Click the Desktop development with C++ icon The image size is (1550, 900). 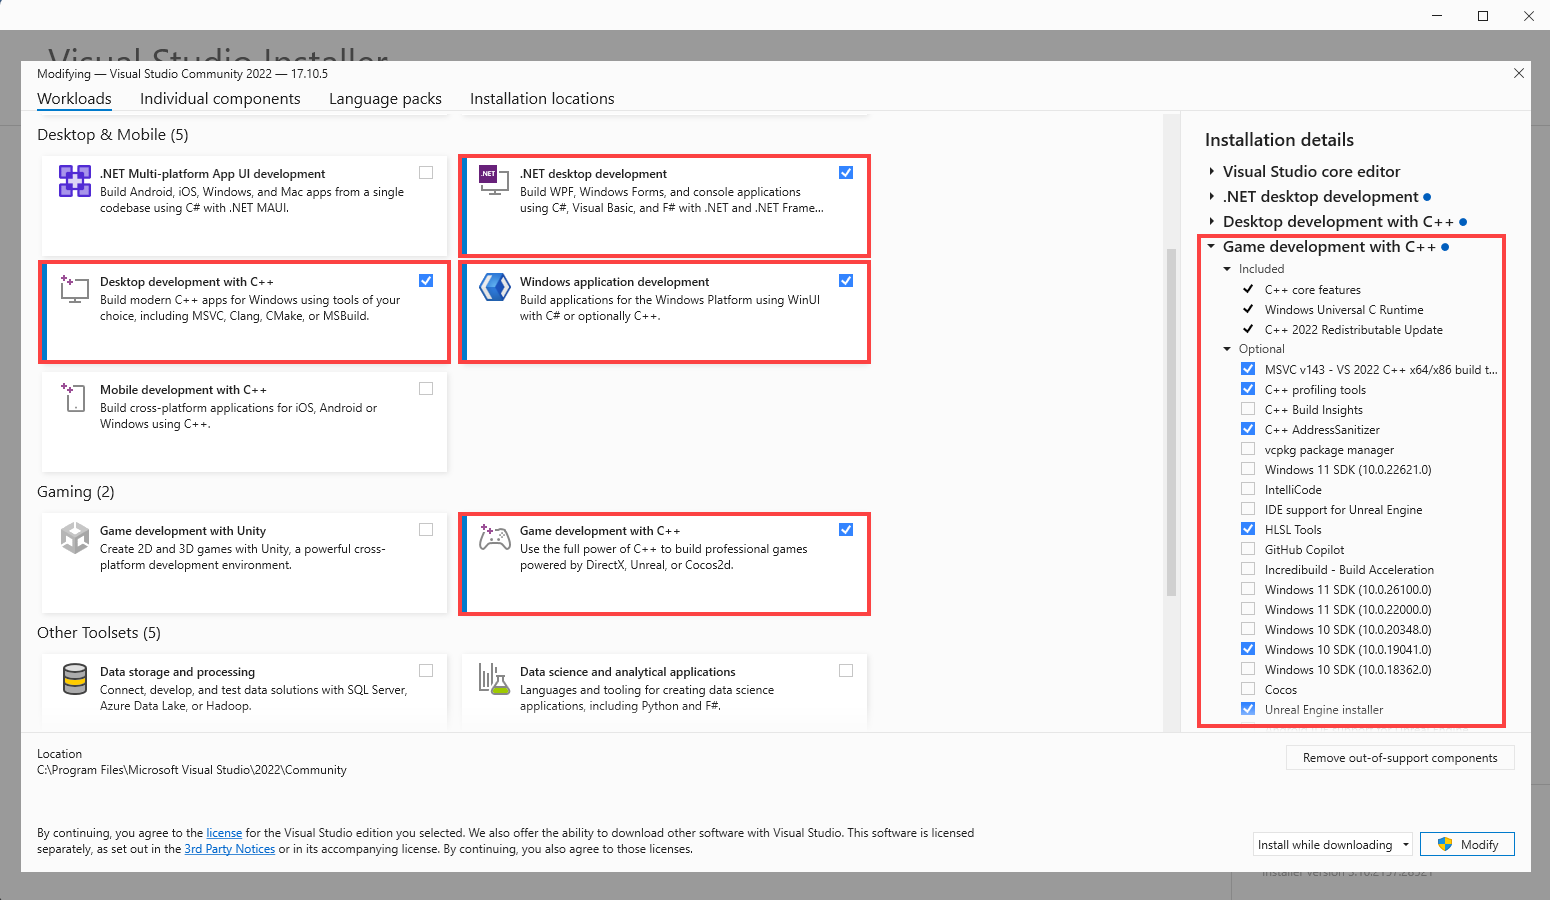click(x=75, y=289)
